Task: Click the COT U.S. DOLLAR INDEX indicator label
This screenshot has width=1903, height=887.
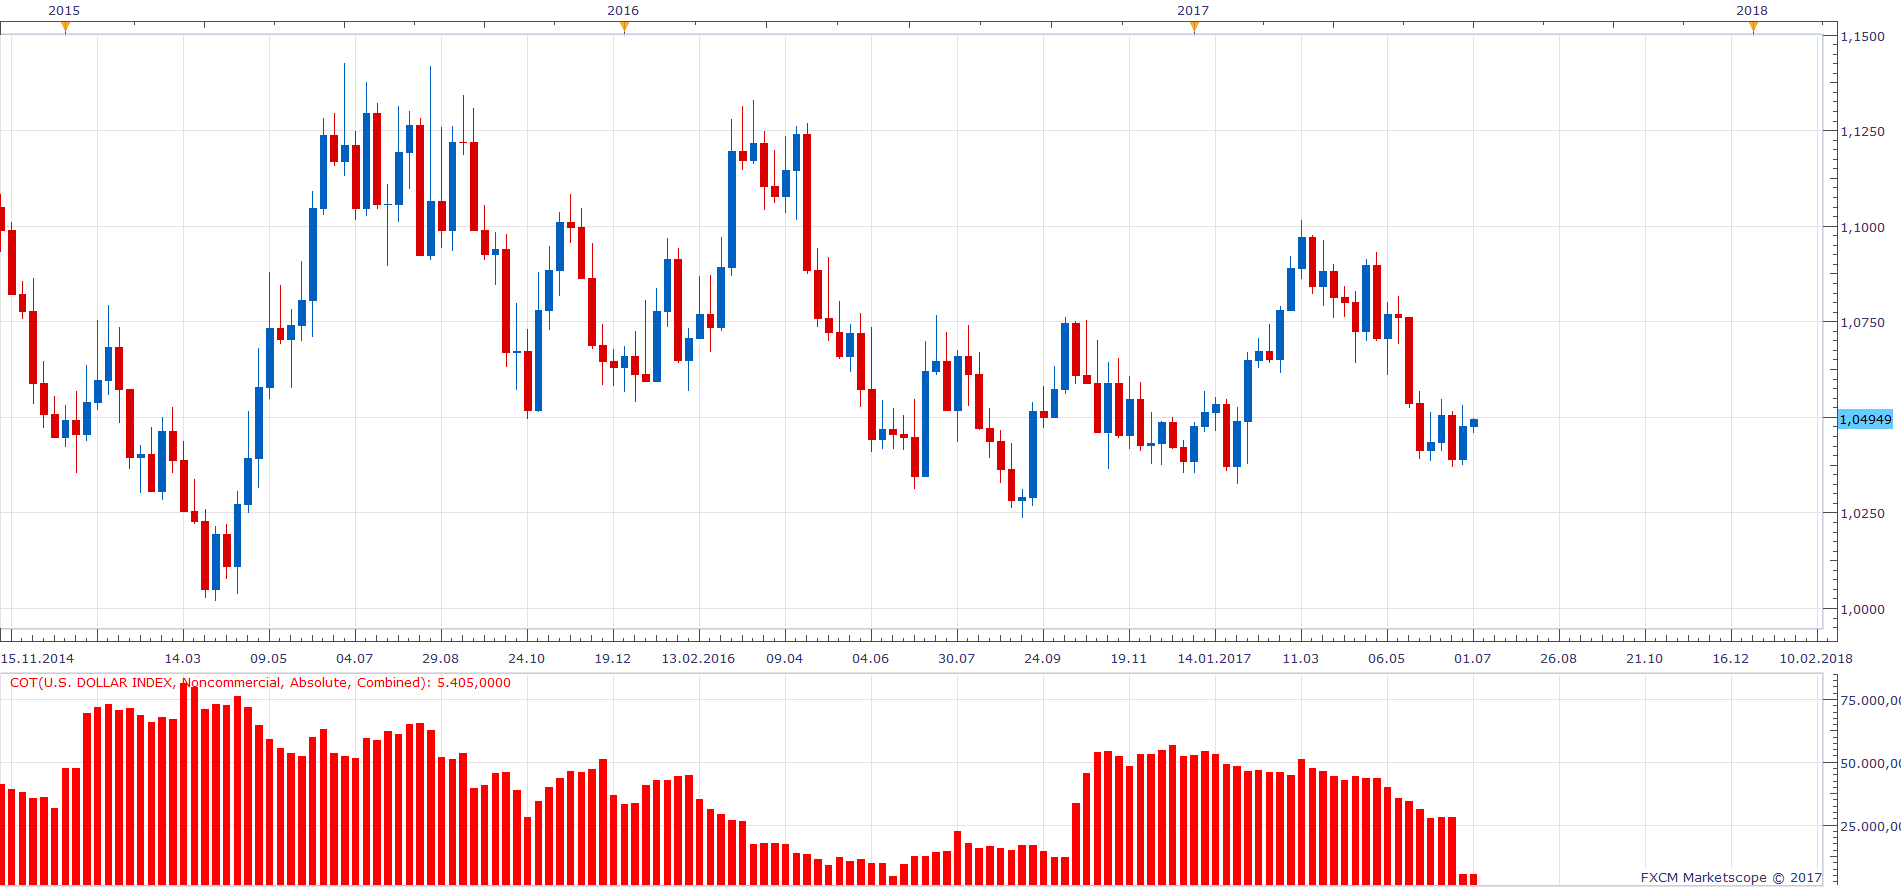Action: tap(260, 683)
